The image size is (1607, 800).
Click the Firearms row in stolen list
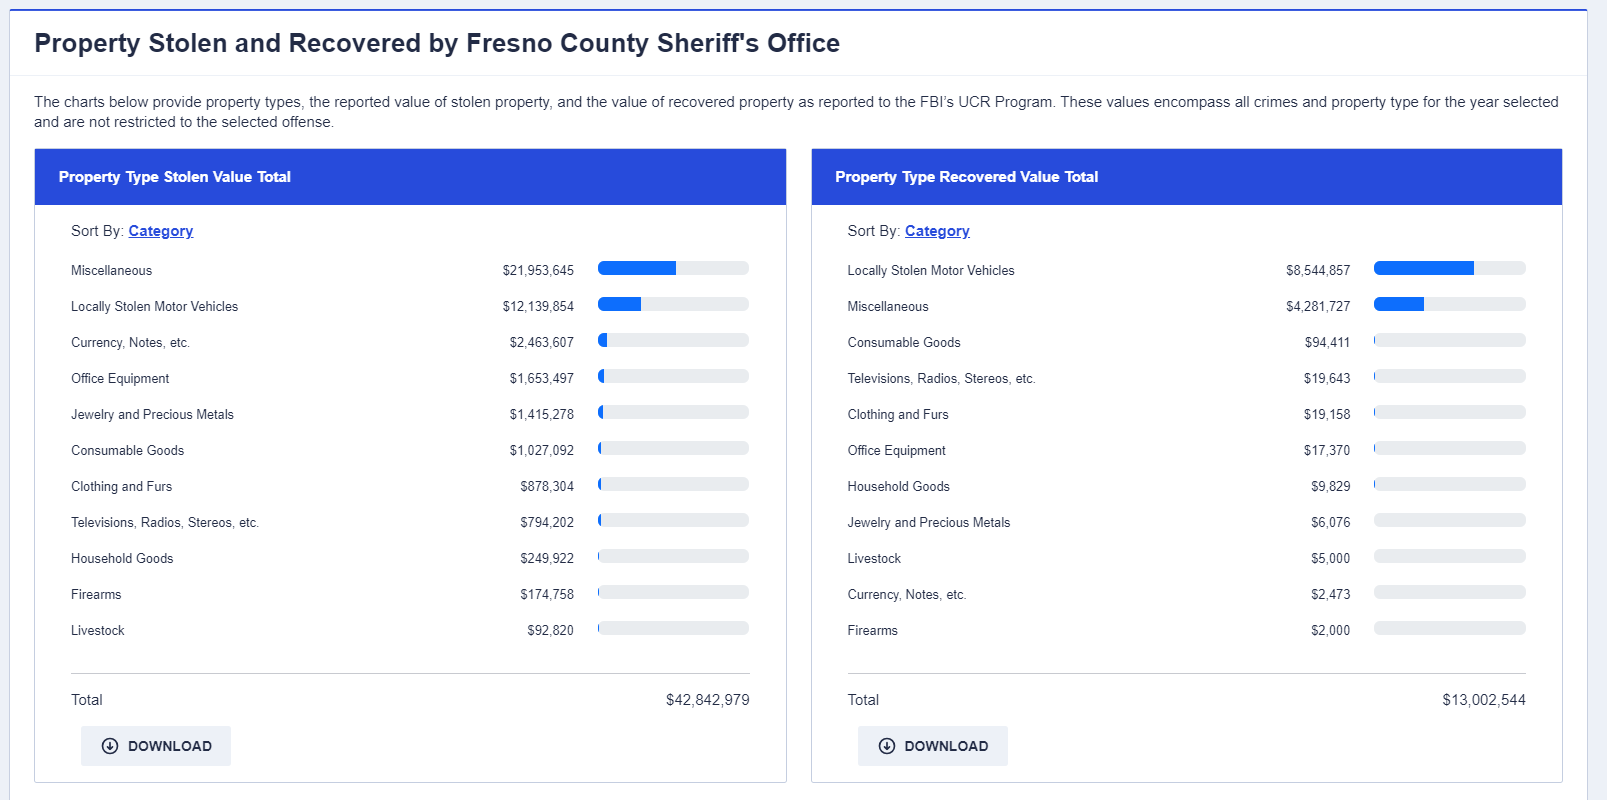point(96,594)
